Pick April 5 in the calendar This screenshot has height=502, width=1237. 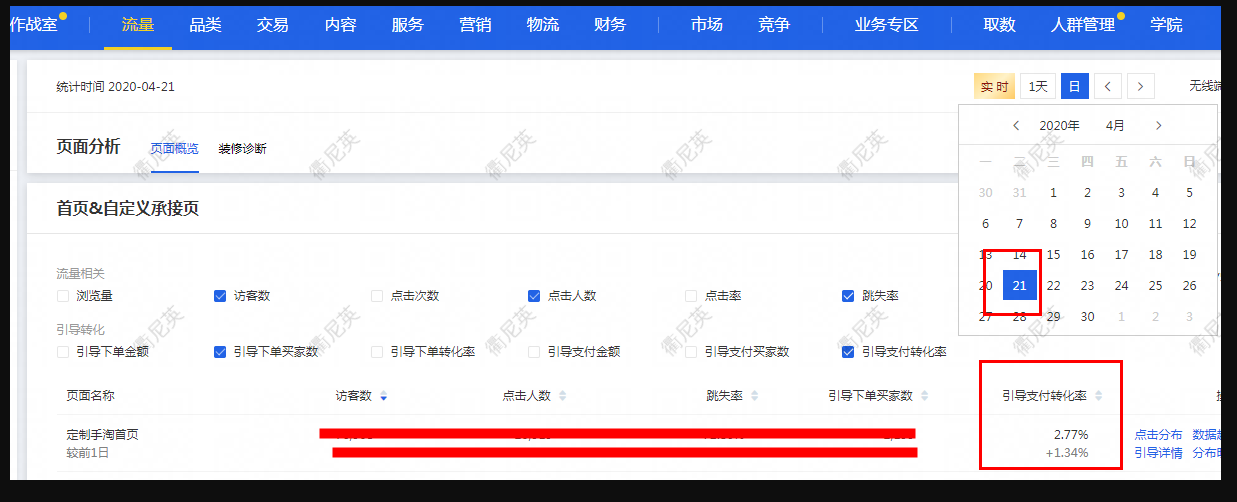coord(1189,192)
